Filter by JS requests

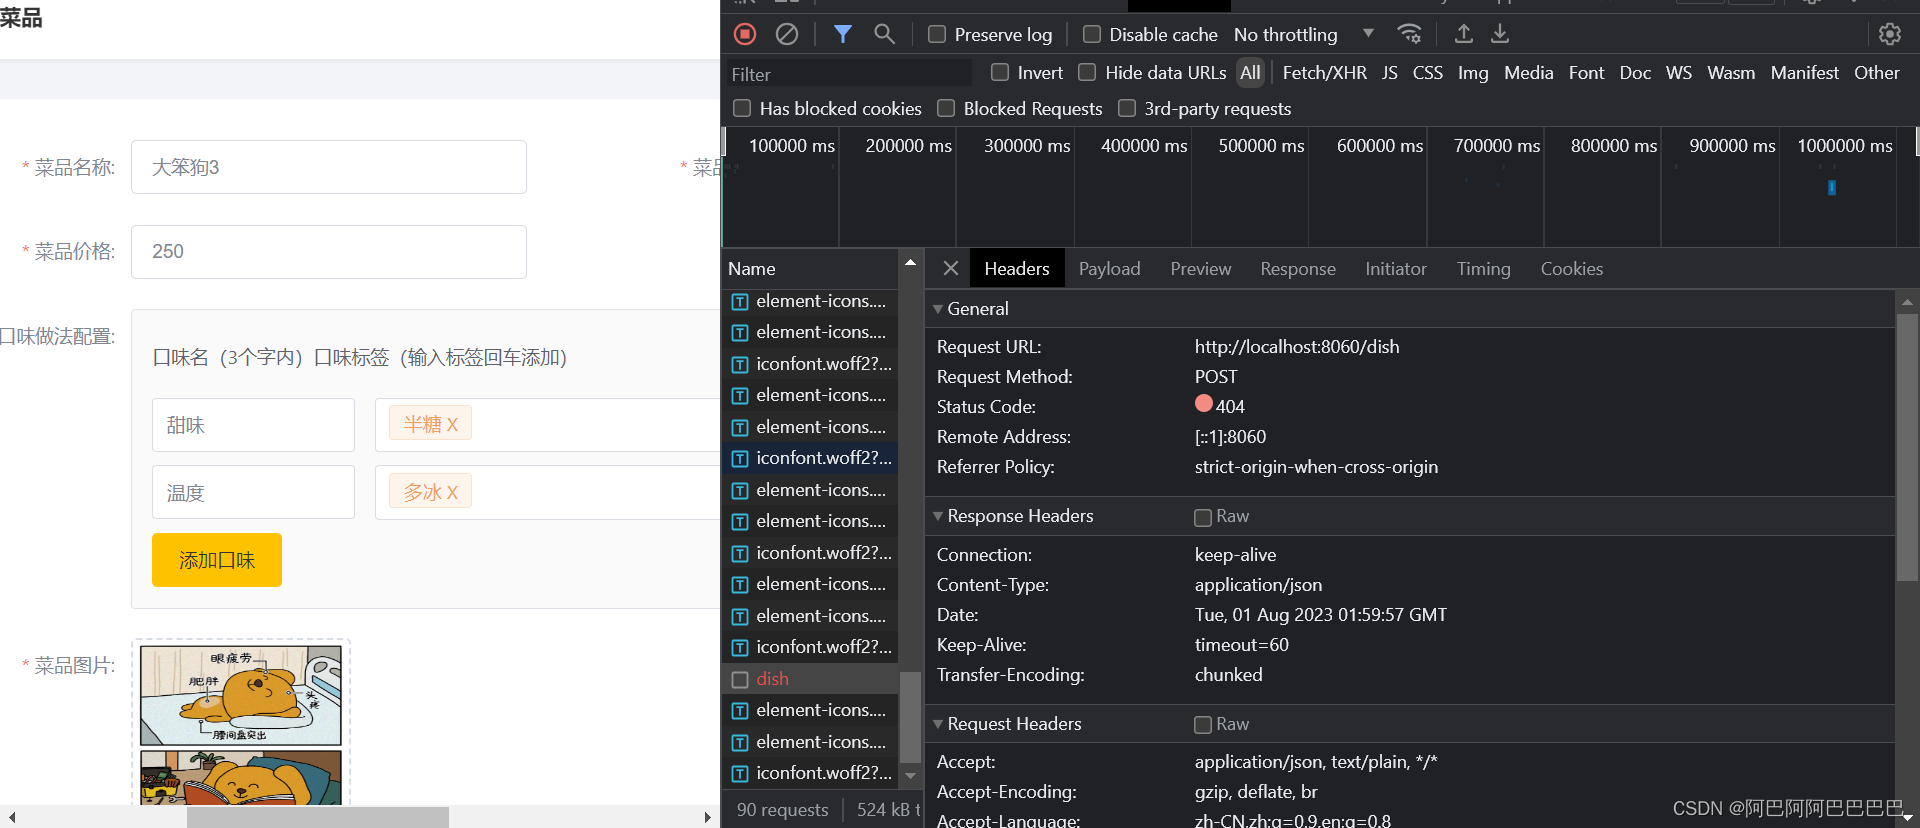point(1390,72)
